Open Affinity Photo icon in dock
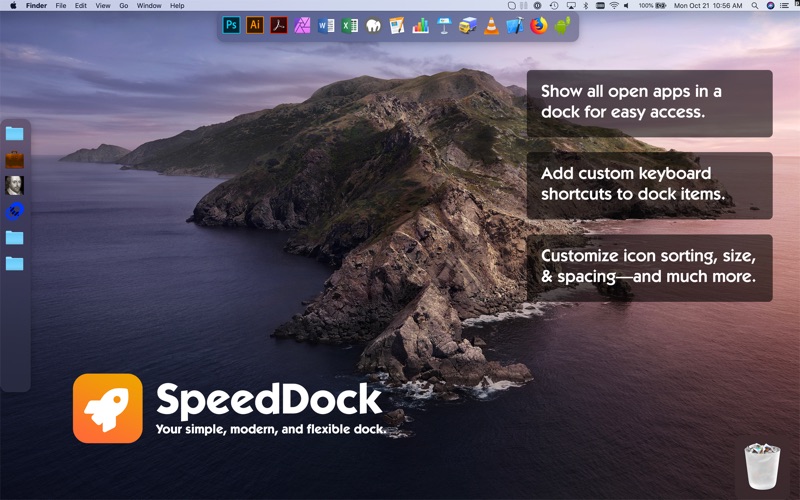The width and height of the screenshot is (800, 500). [302, 25]
